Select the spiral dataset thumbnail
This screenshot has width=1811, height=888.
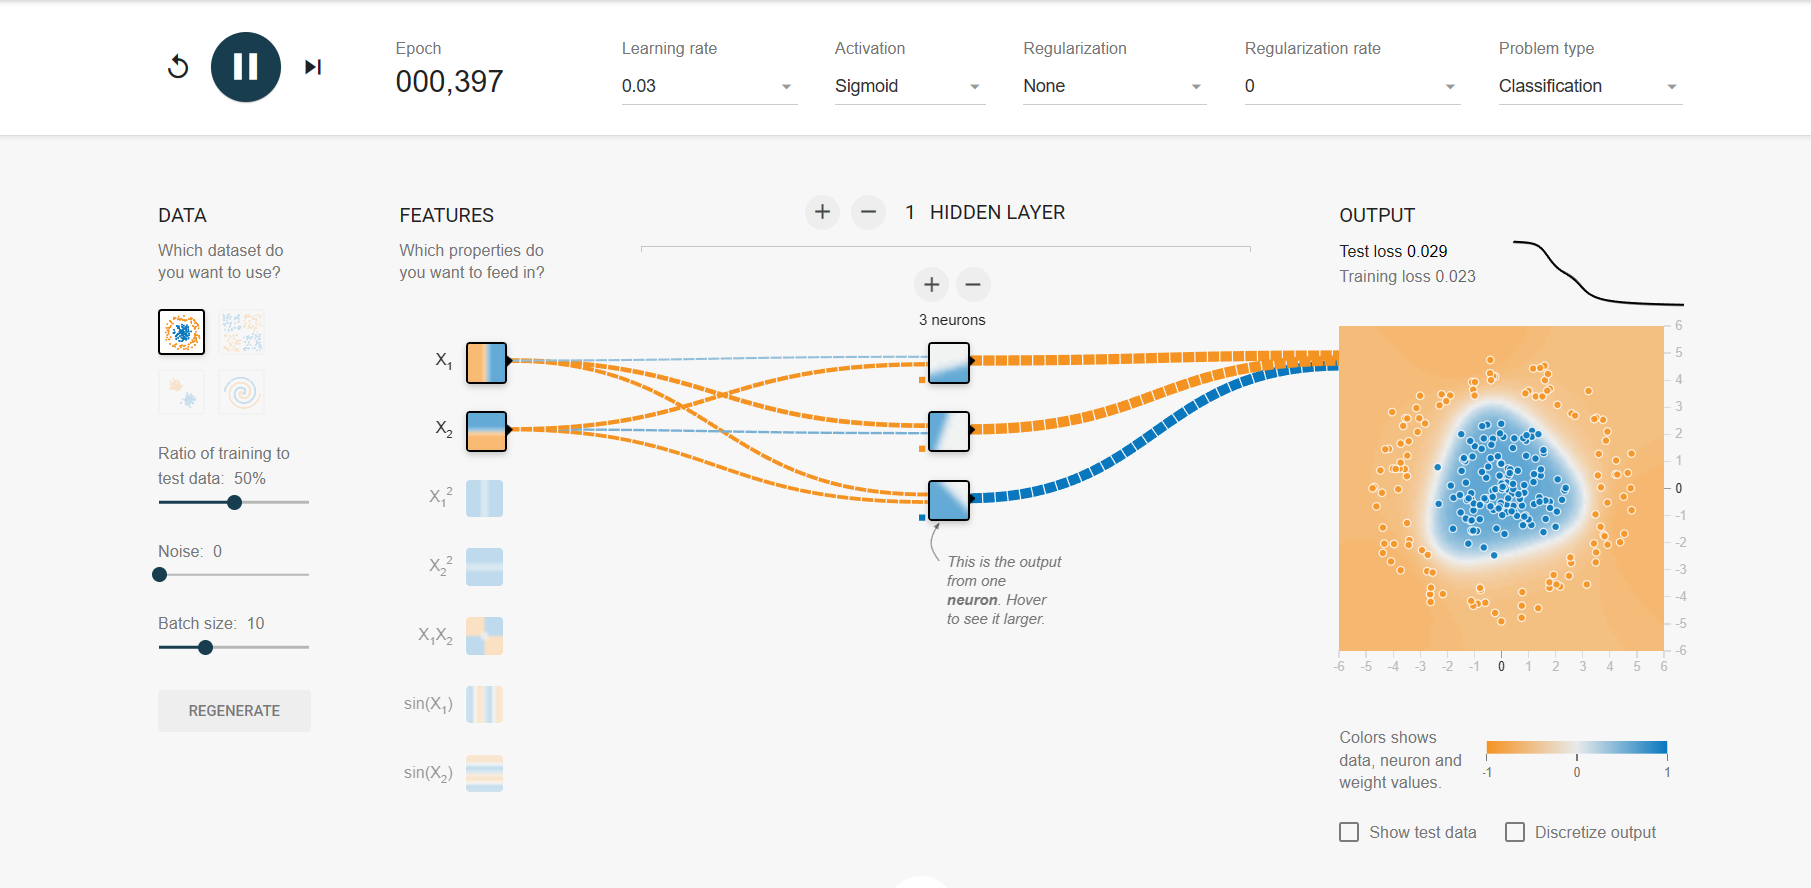[242, 392]
